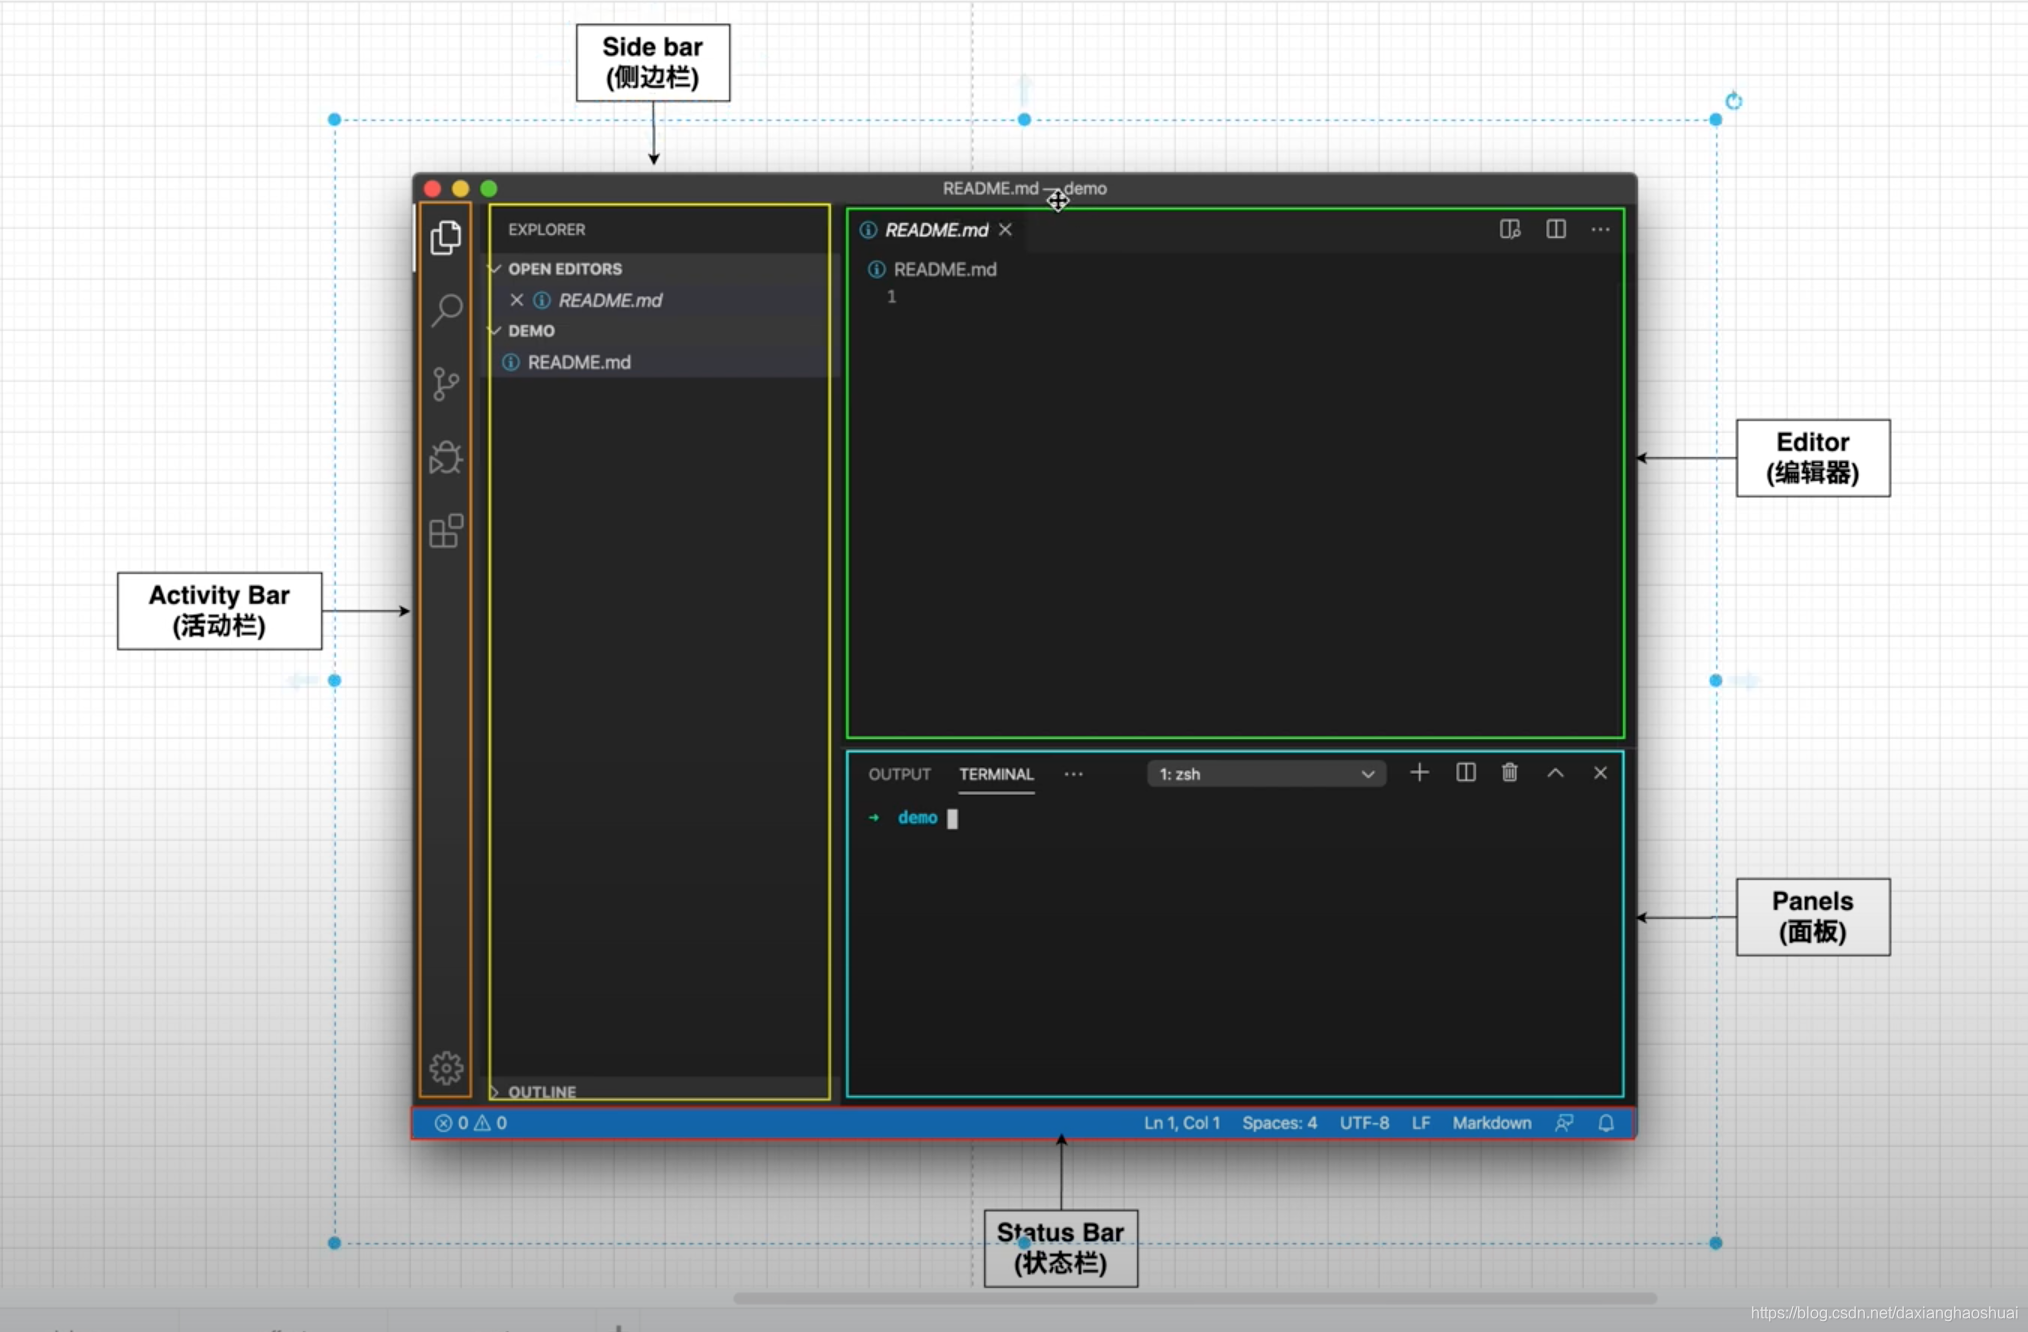Image resolution: width=2028 pixels, height=1332 pixels.
Task: Select the Activity Bar label box
Action: point(219,610)
